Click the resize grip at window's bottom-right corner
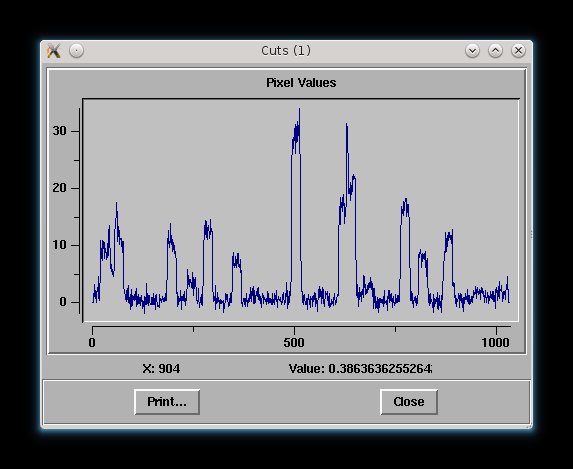This screenshot has height=469, width=573. [x=530, y=426]
